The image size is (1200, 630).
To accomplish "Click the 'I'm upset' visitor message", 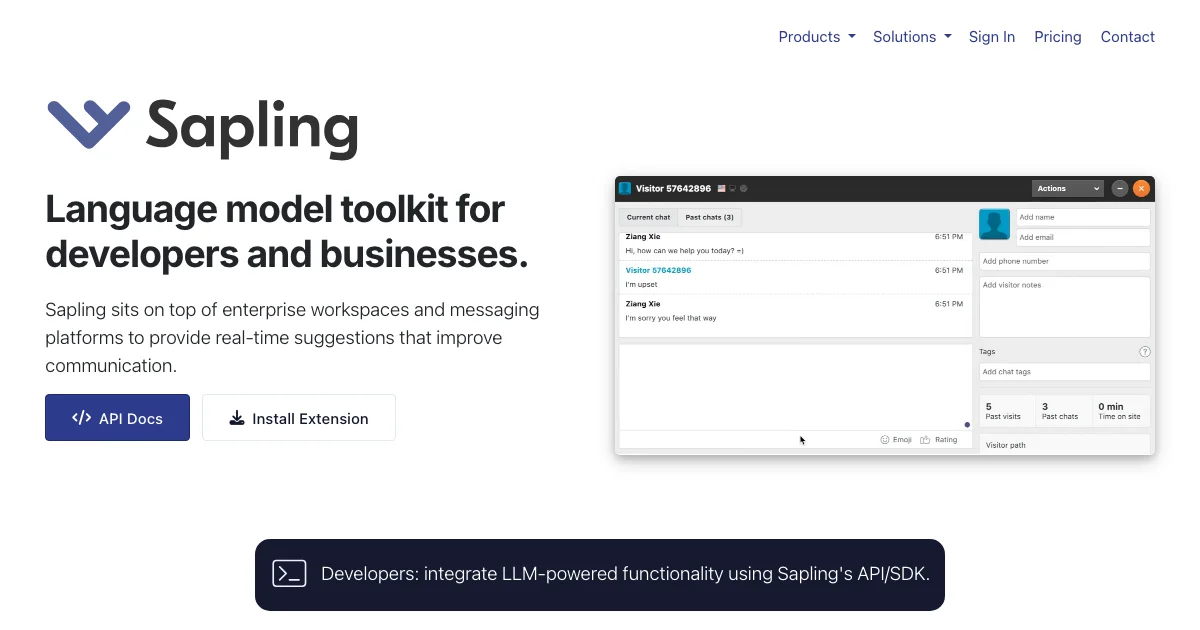I will pos(641,284).
